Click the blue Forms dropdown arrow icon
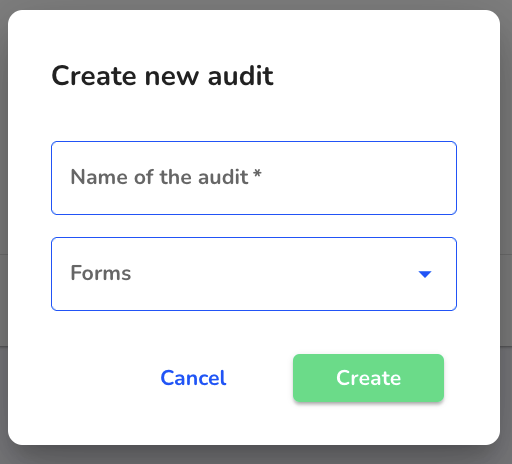Viewport: 512px width, 464px height. [x=425, y=274]
